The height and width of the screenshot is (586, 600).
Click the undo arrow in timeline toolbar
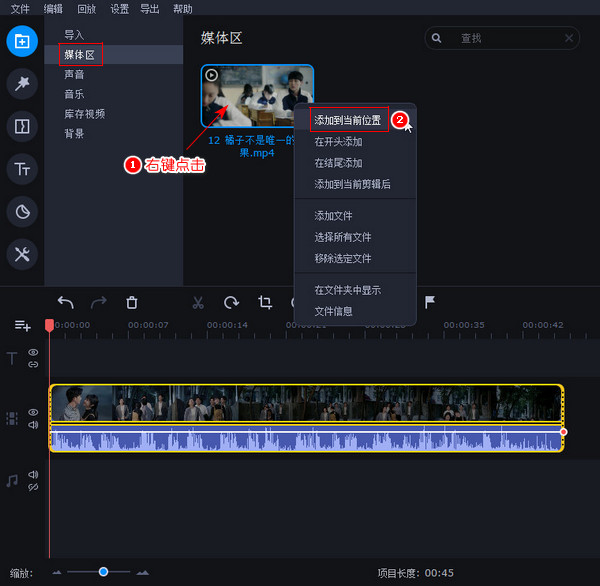coord(66,303)
